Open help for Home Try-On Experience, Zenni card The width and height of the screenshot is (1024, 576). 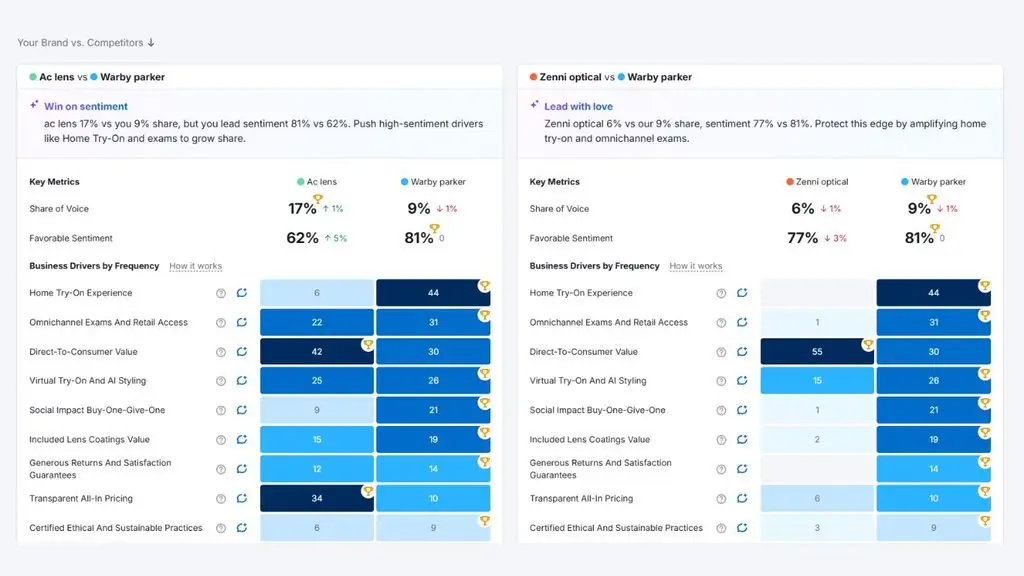pos(721,293)
